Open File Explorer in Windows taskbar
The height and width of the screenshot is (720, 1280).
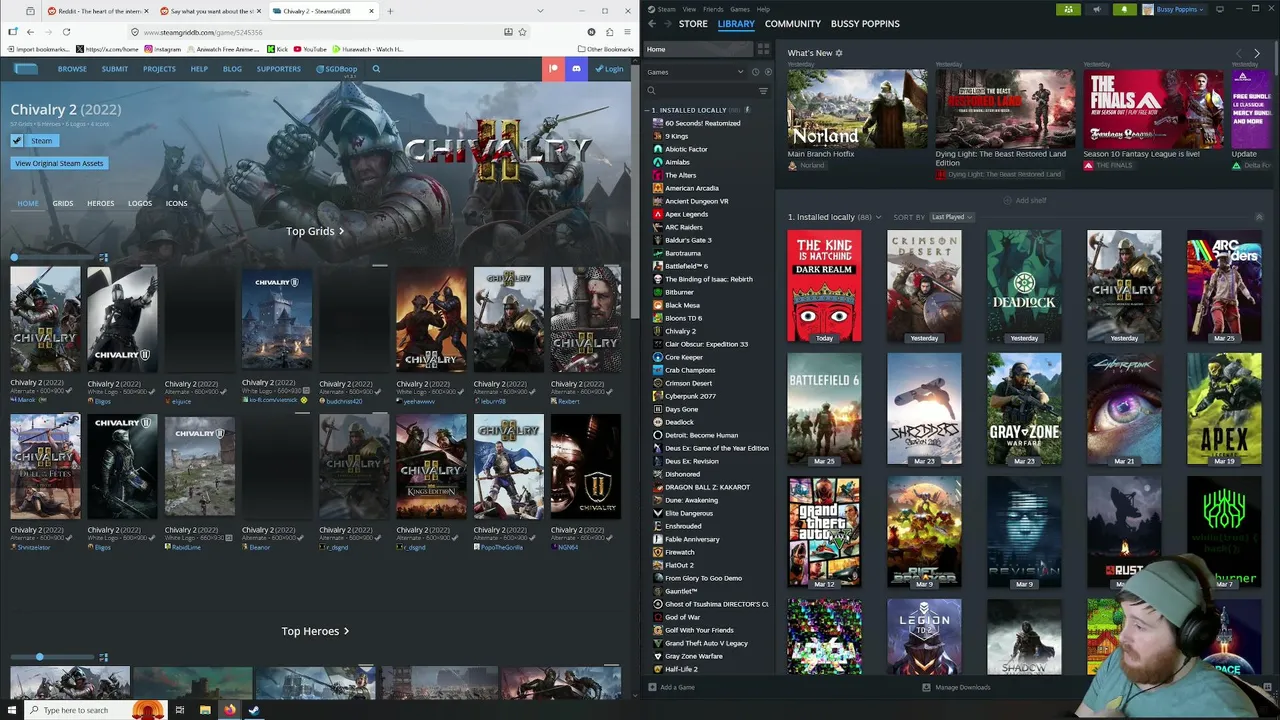click(x=205, y=710)
